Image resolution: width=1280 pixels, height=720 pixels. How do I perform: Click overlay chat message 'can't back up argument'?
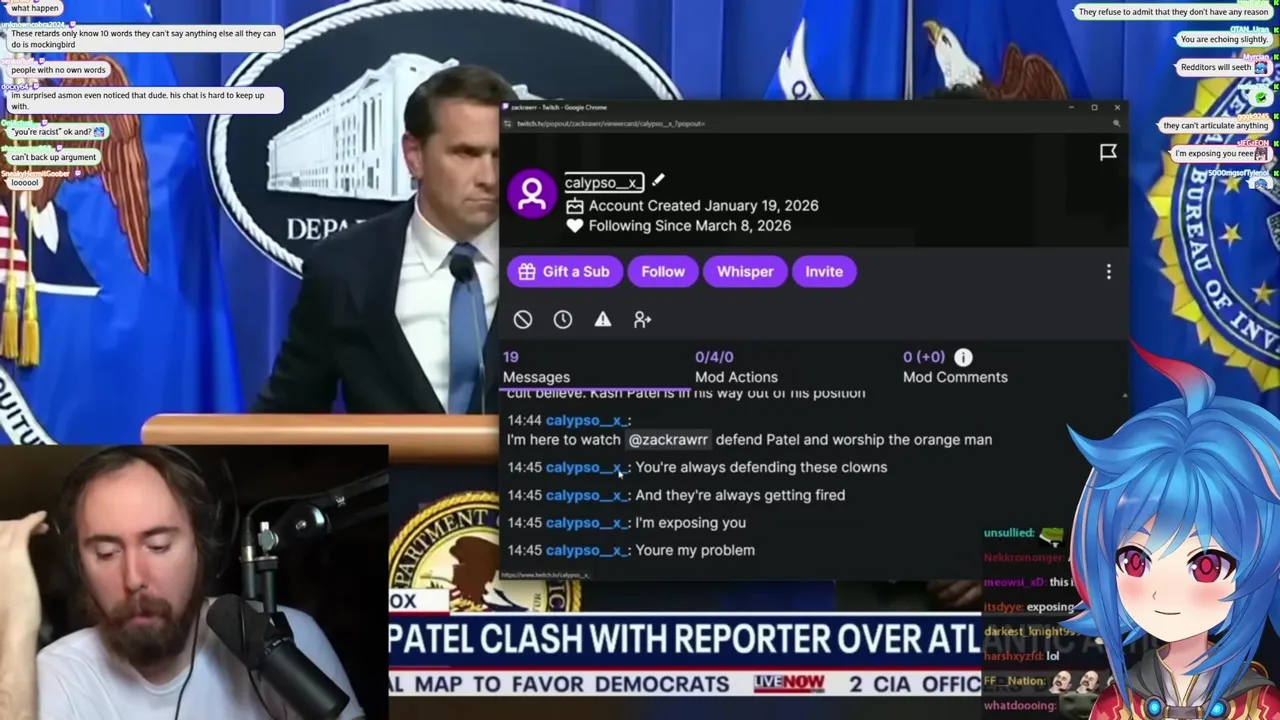coord(53,157)
